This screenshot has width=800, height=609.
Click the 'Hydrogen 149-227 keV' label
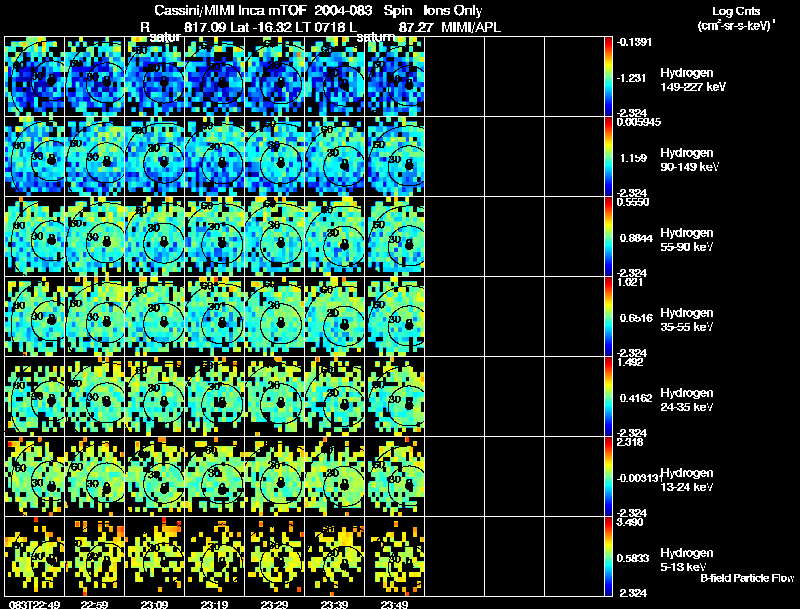693,80
